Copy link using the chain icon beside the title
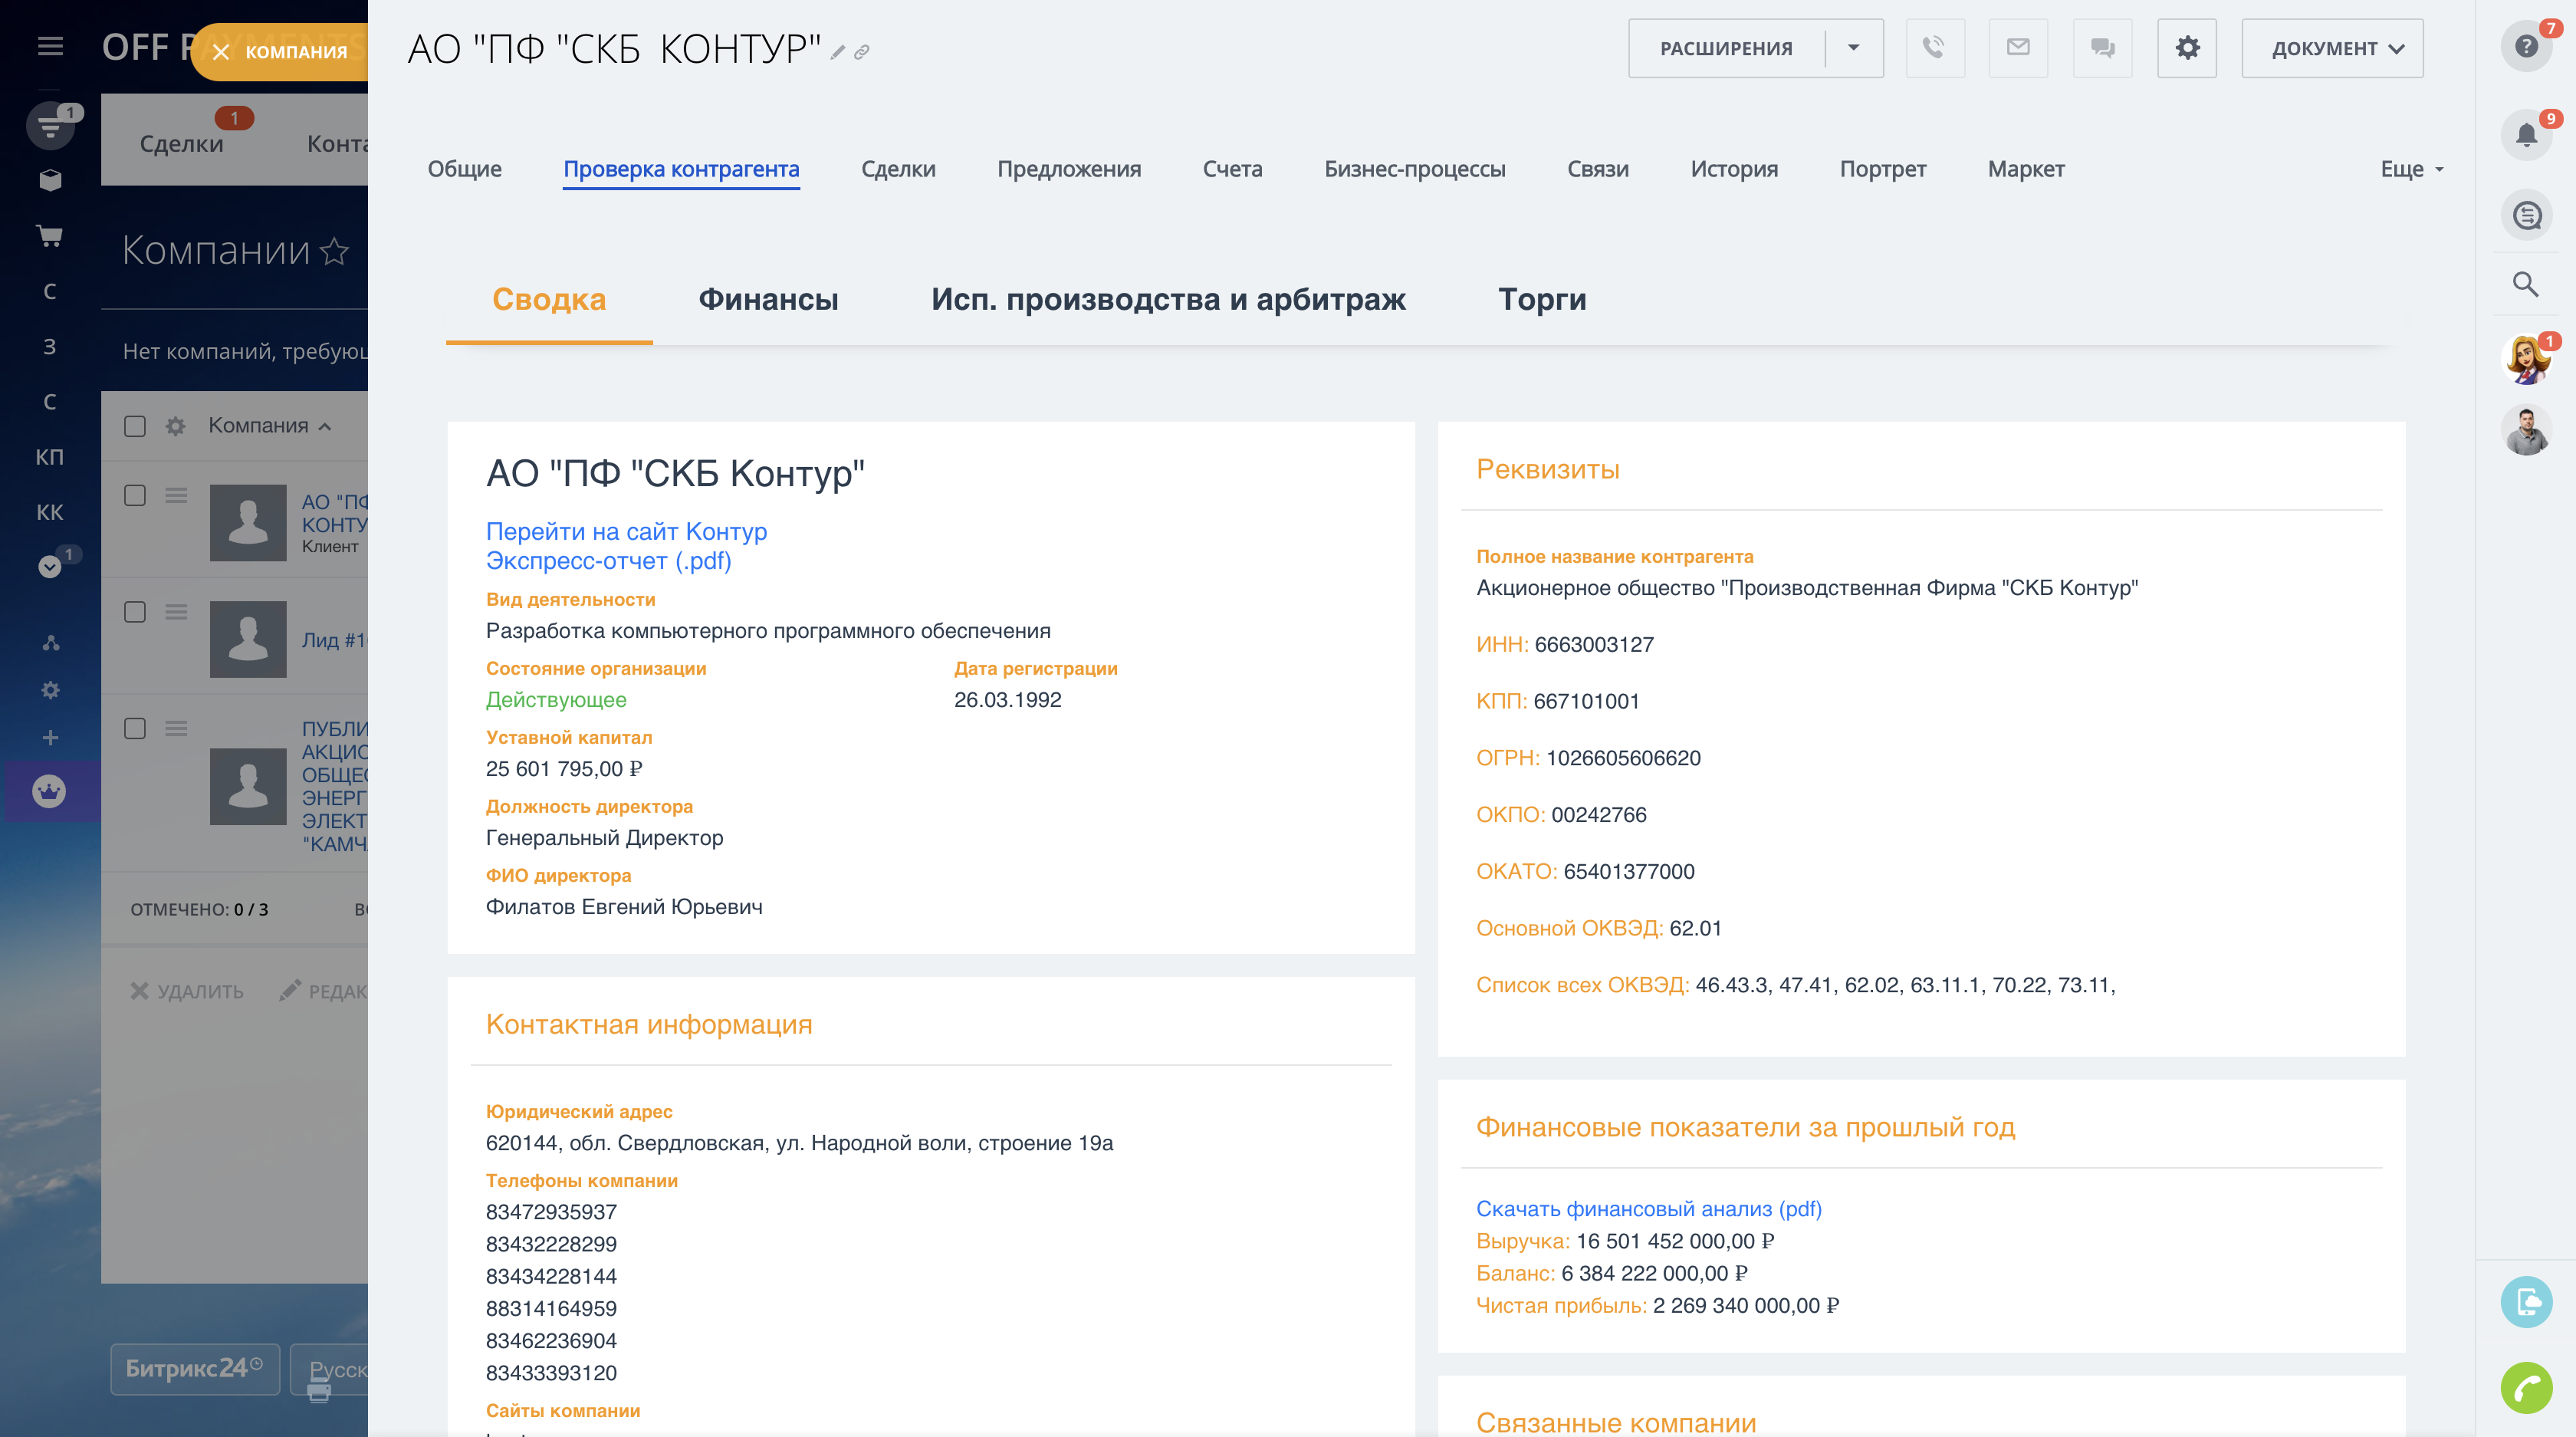The image size is (2576, 1437). 863,51
